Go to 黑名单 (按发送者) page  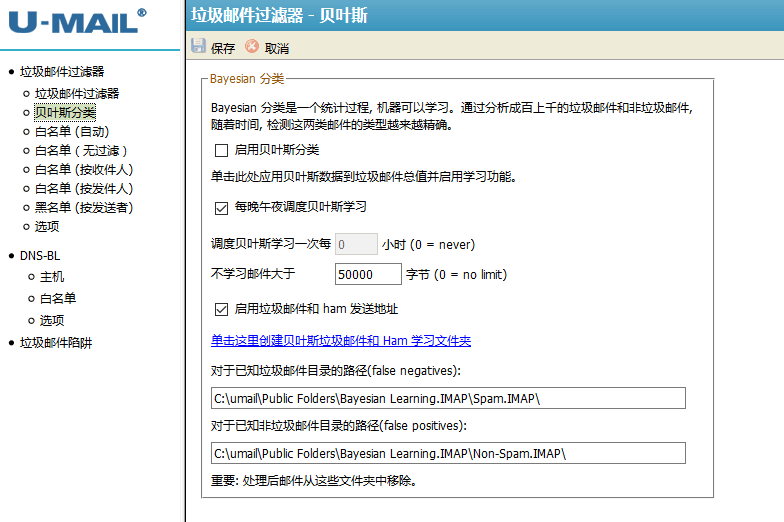pos(84,207)
